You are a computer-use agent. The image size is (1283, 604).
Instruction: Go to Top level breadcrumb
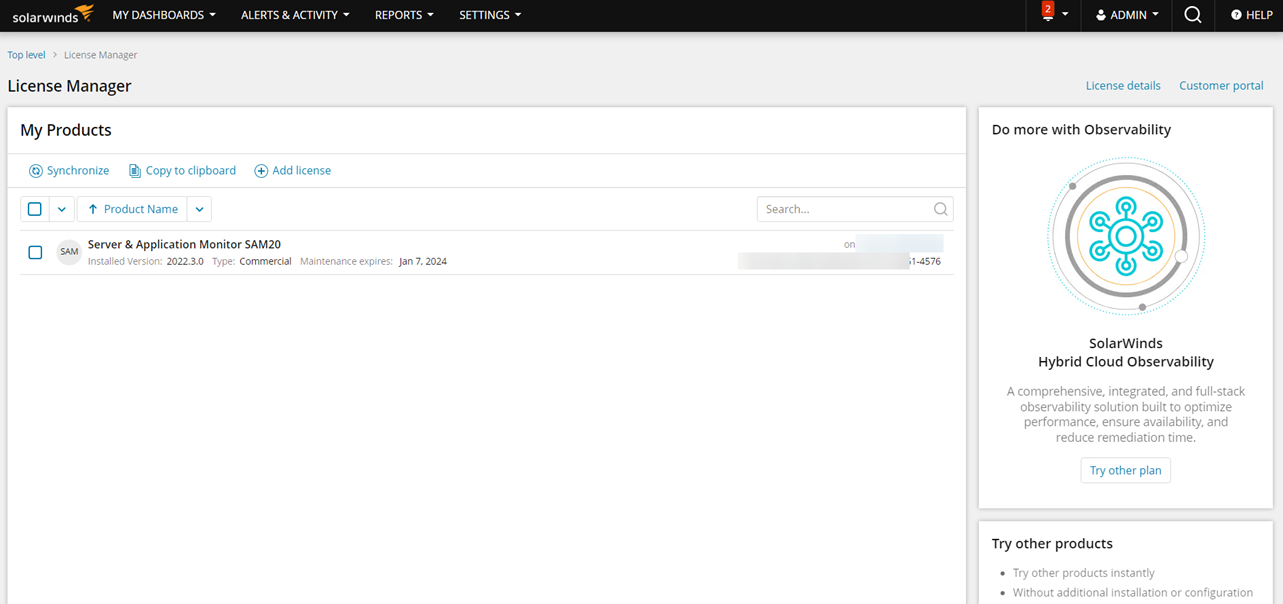(x=27, y=55)
